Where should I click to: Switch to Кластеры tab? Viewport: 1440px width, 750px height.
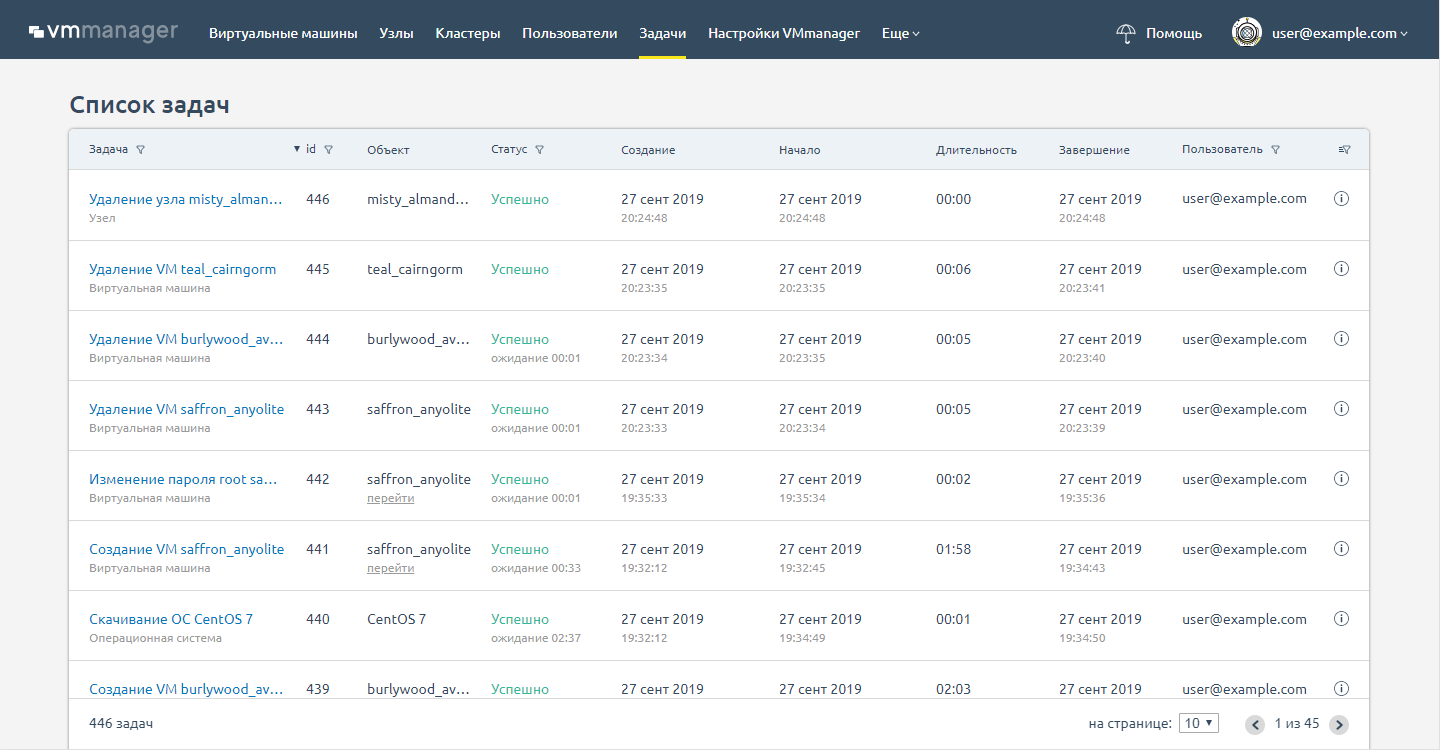point(468,33)
